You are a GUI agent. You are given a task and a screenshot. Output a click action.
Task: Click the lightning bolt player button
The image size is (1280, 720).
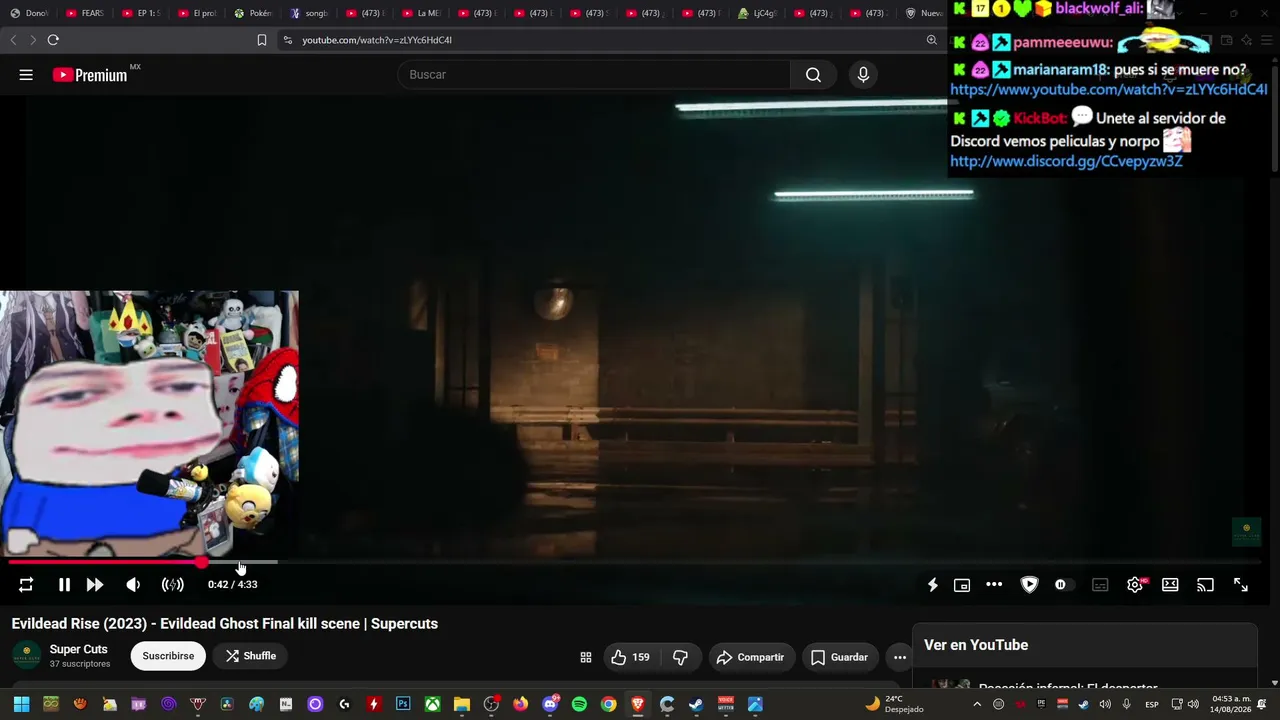pos(932,585)
